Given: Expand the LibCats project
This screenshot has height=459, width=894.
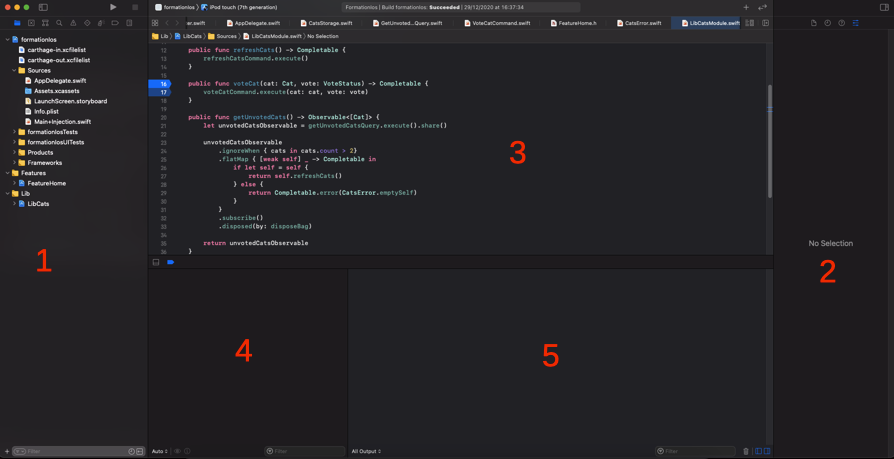Looking at the screenshot, I should 14,204.
